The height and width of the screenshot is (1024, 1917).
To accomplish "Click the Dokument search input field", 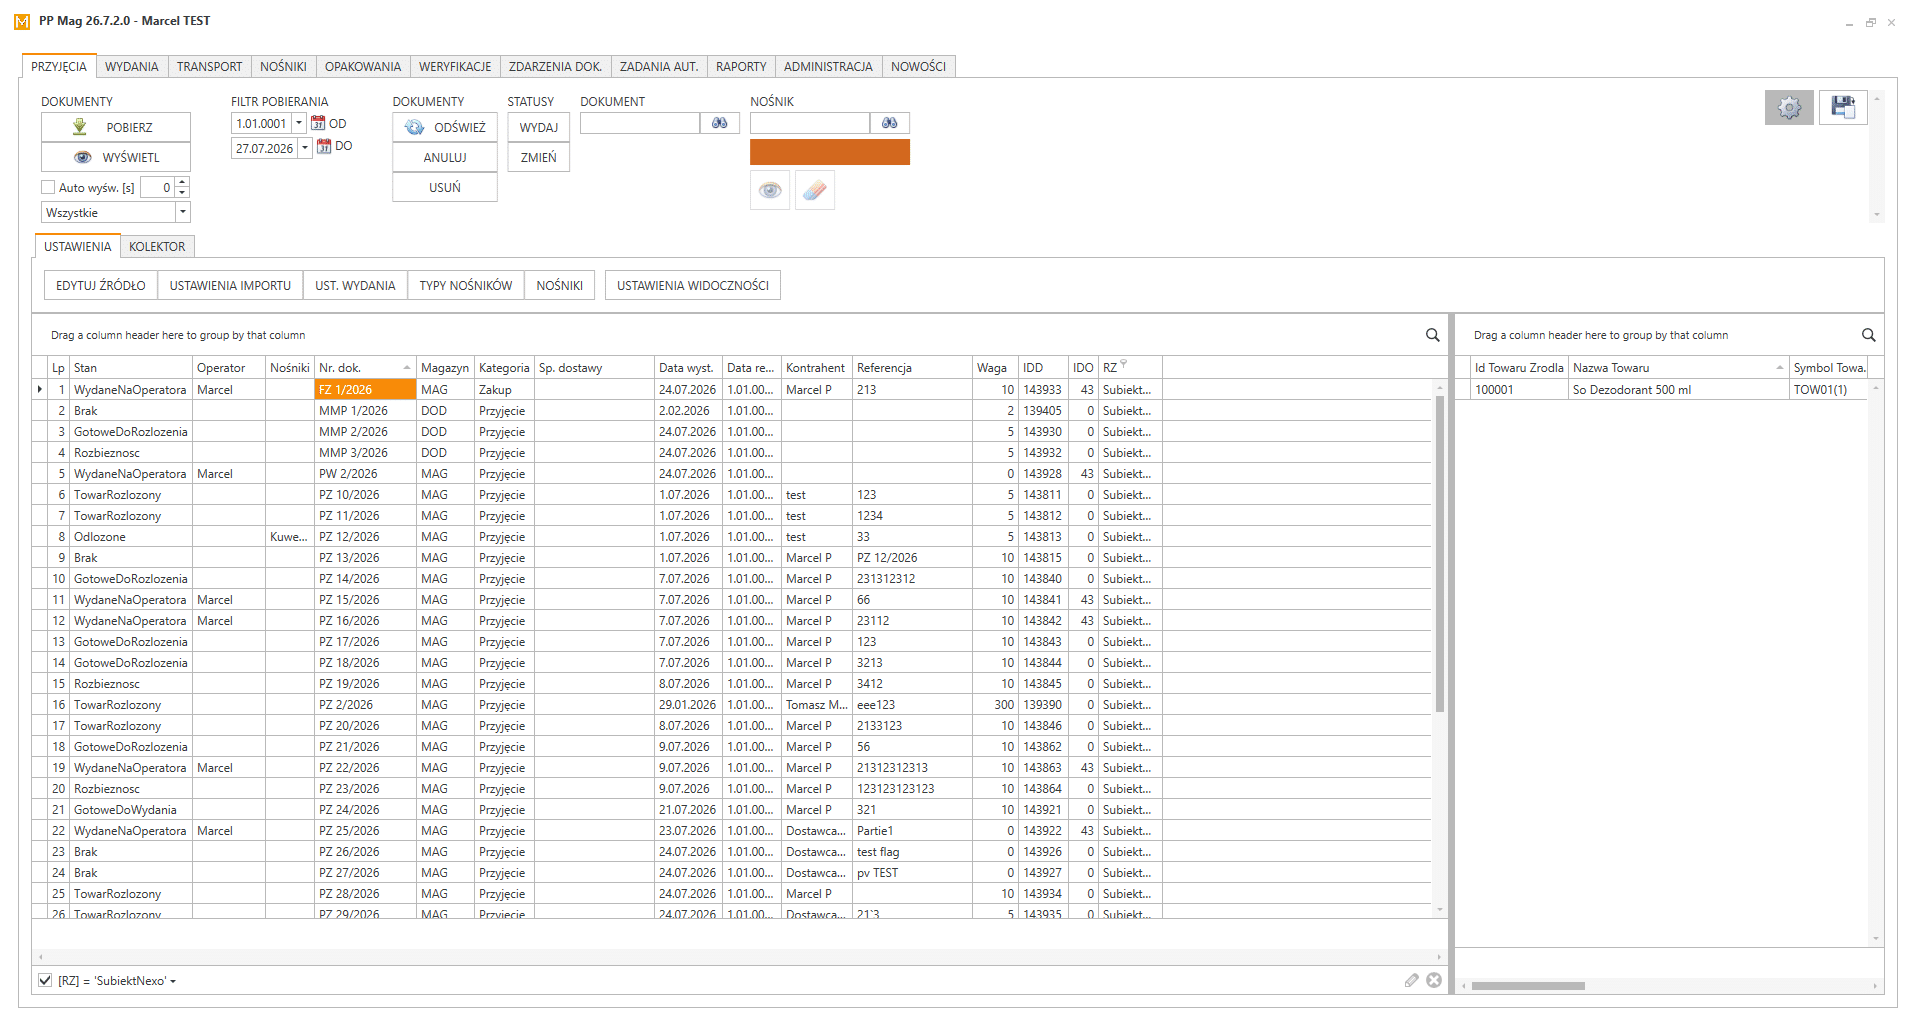I will click(640, 123).
